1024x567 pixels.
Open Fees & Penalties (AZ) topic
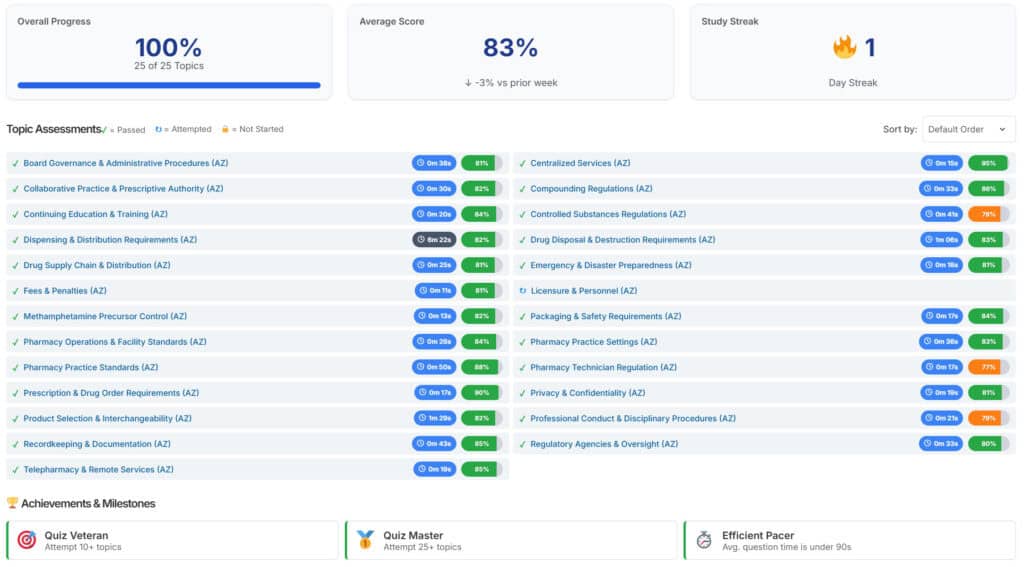coord(65,291)
